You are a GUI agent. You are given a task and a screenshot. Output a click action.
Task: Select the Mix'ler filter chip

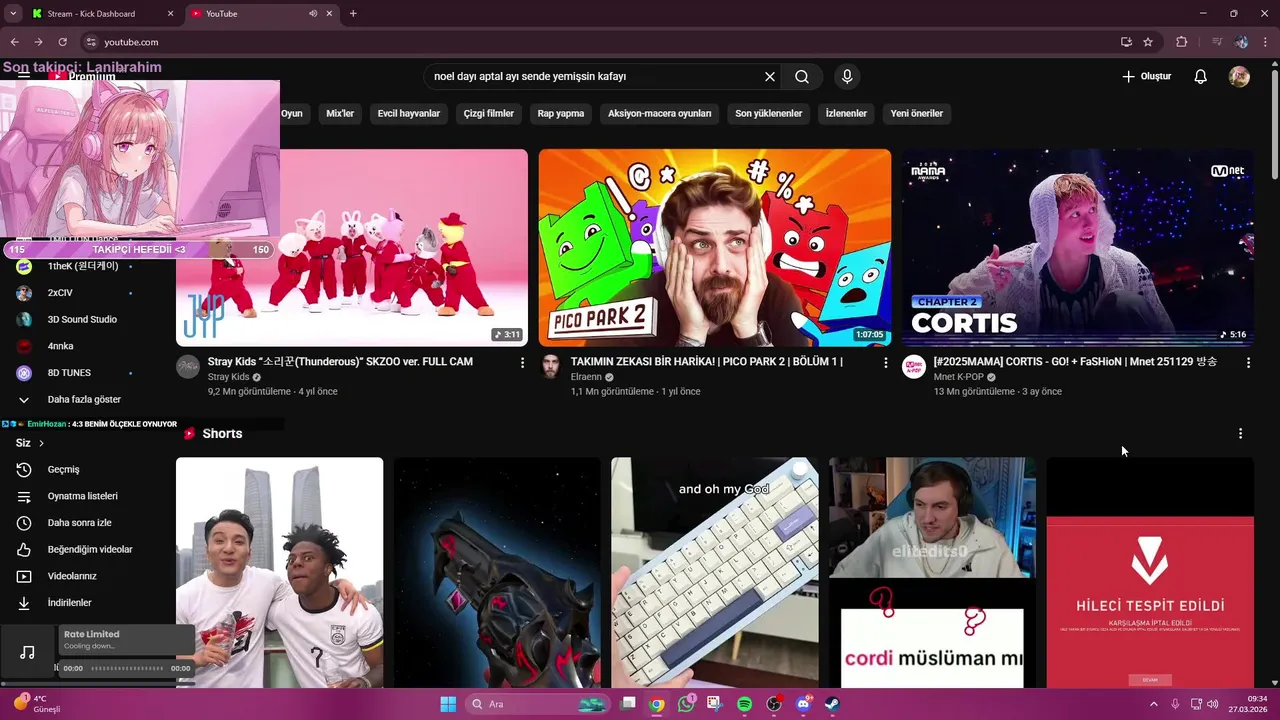tap(340, 113)
